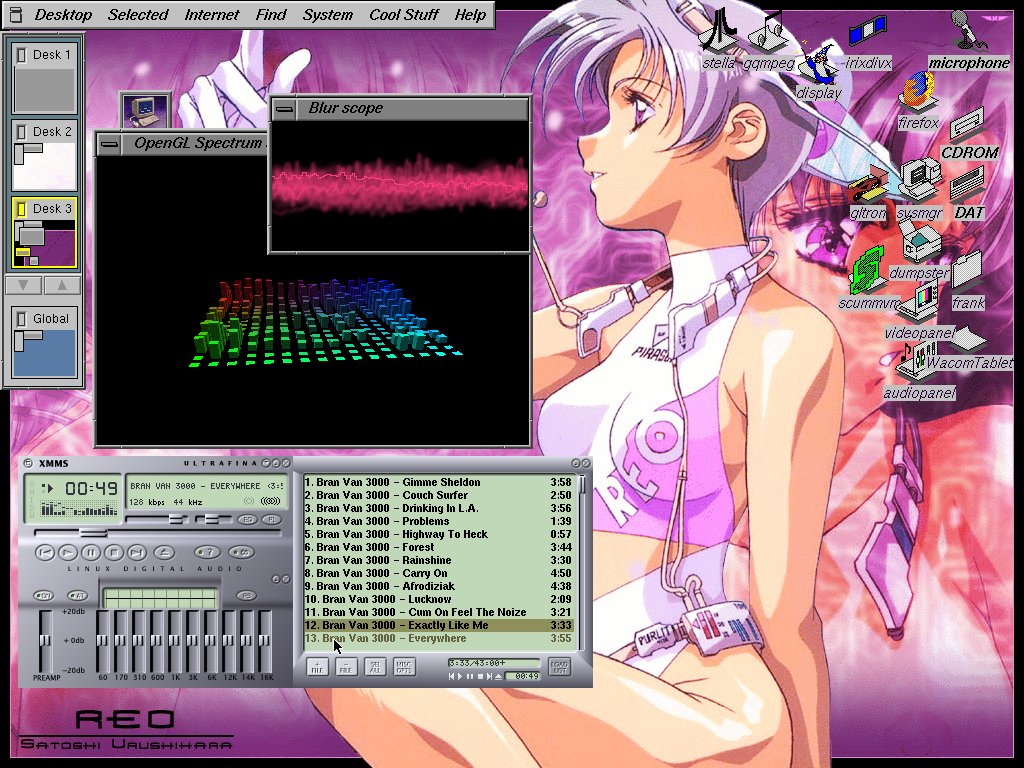Click the 16K equalizer band slider
This screenshot has height=768, width=1024.
tap(266, 640)
